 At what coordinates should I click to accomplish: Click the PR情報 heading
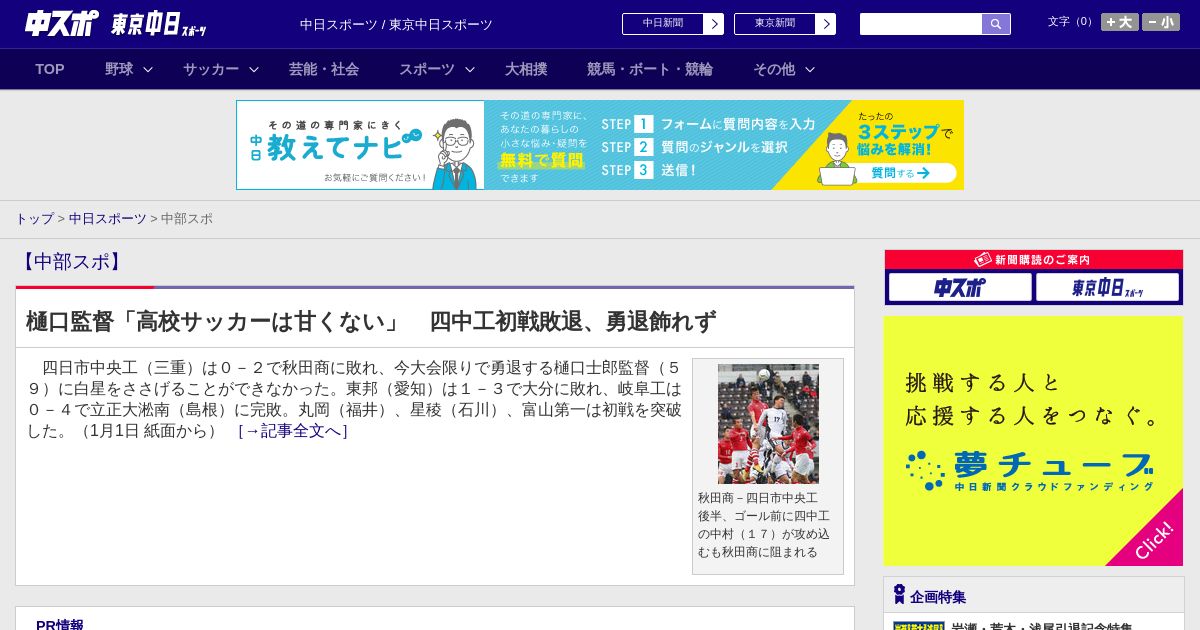pyautogui.click(x=60, y=625)
